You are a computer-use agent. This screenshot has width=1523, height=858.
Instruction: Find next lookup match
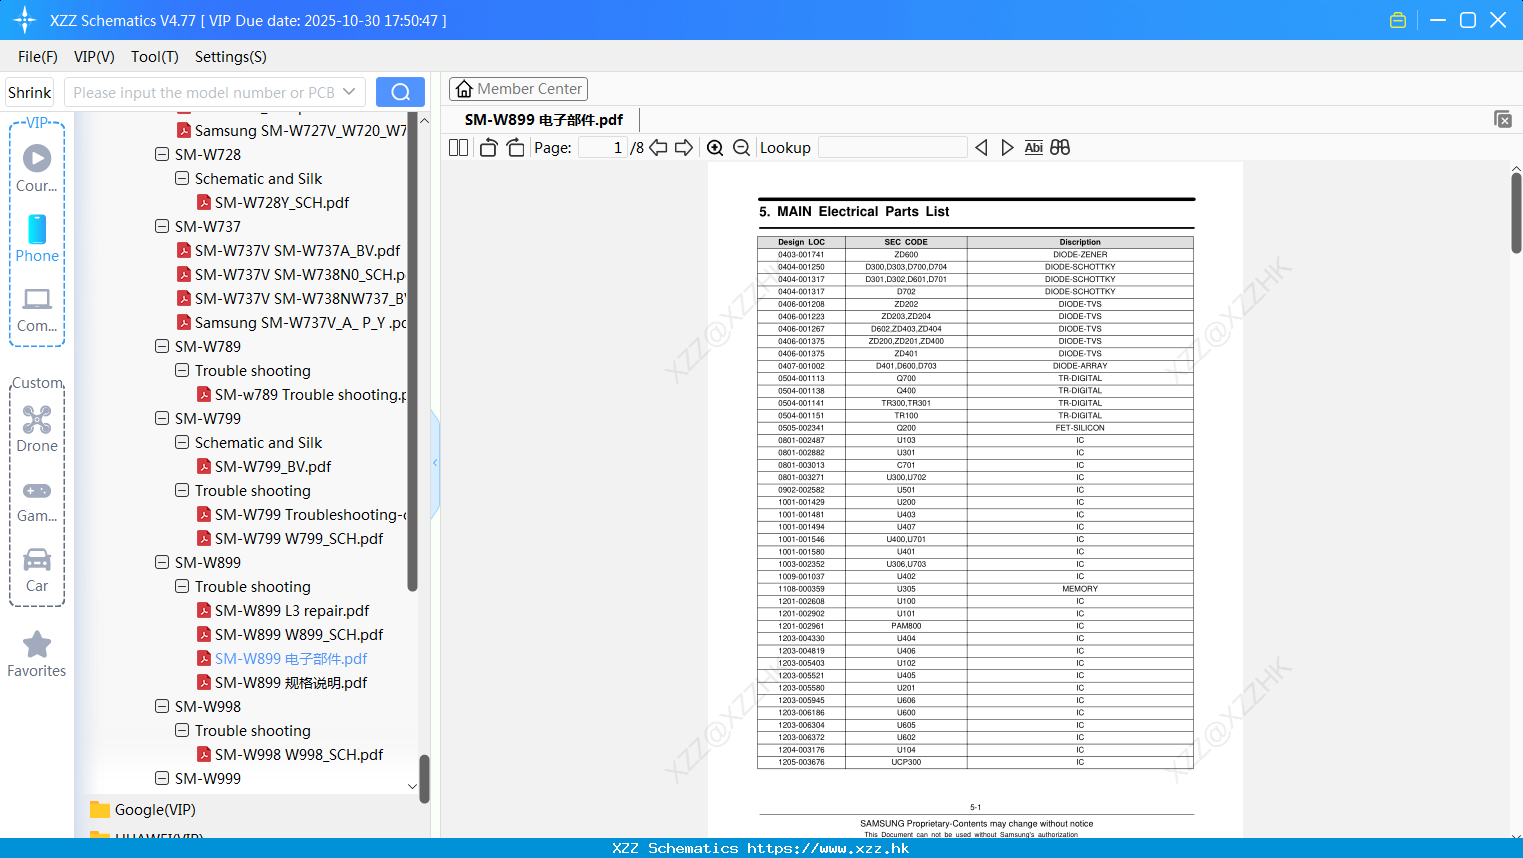click(1007, 147)
